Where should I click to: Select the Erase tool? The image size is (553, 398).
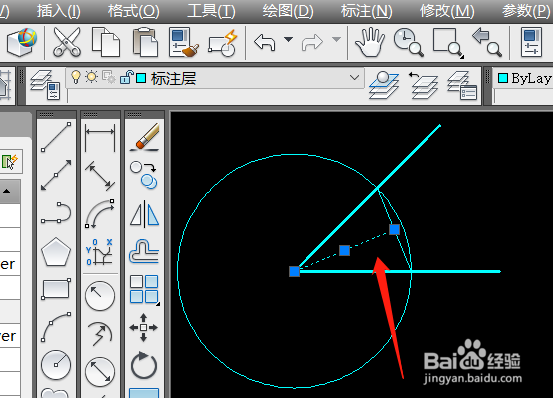[144, 137]
